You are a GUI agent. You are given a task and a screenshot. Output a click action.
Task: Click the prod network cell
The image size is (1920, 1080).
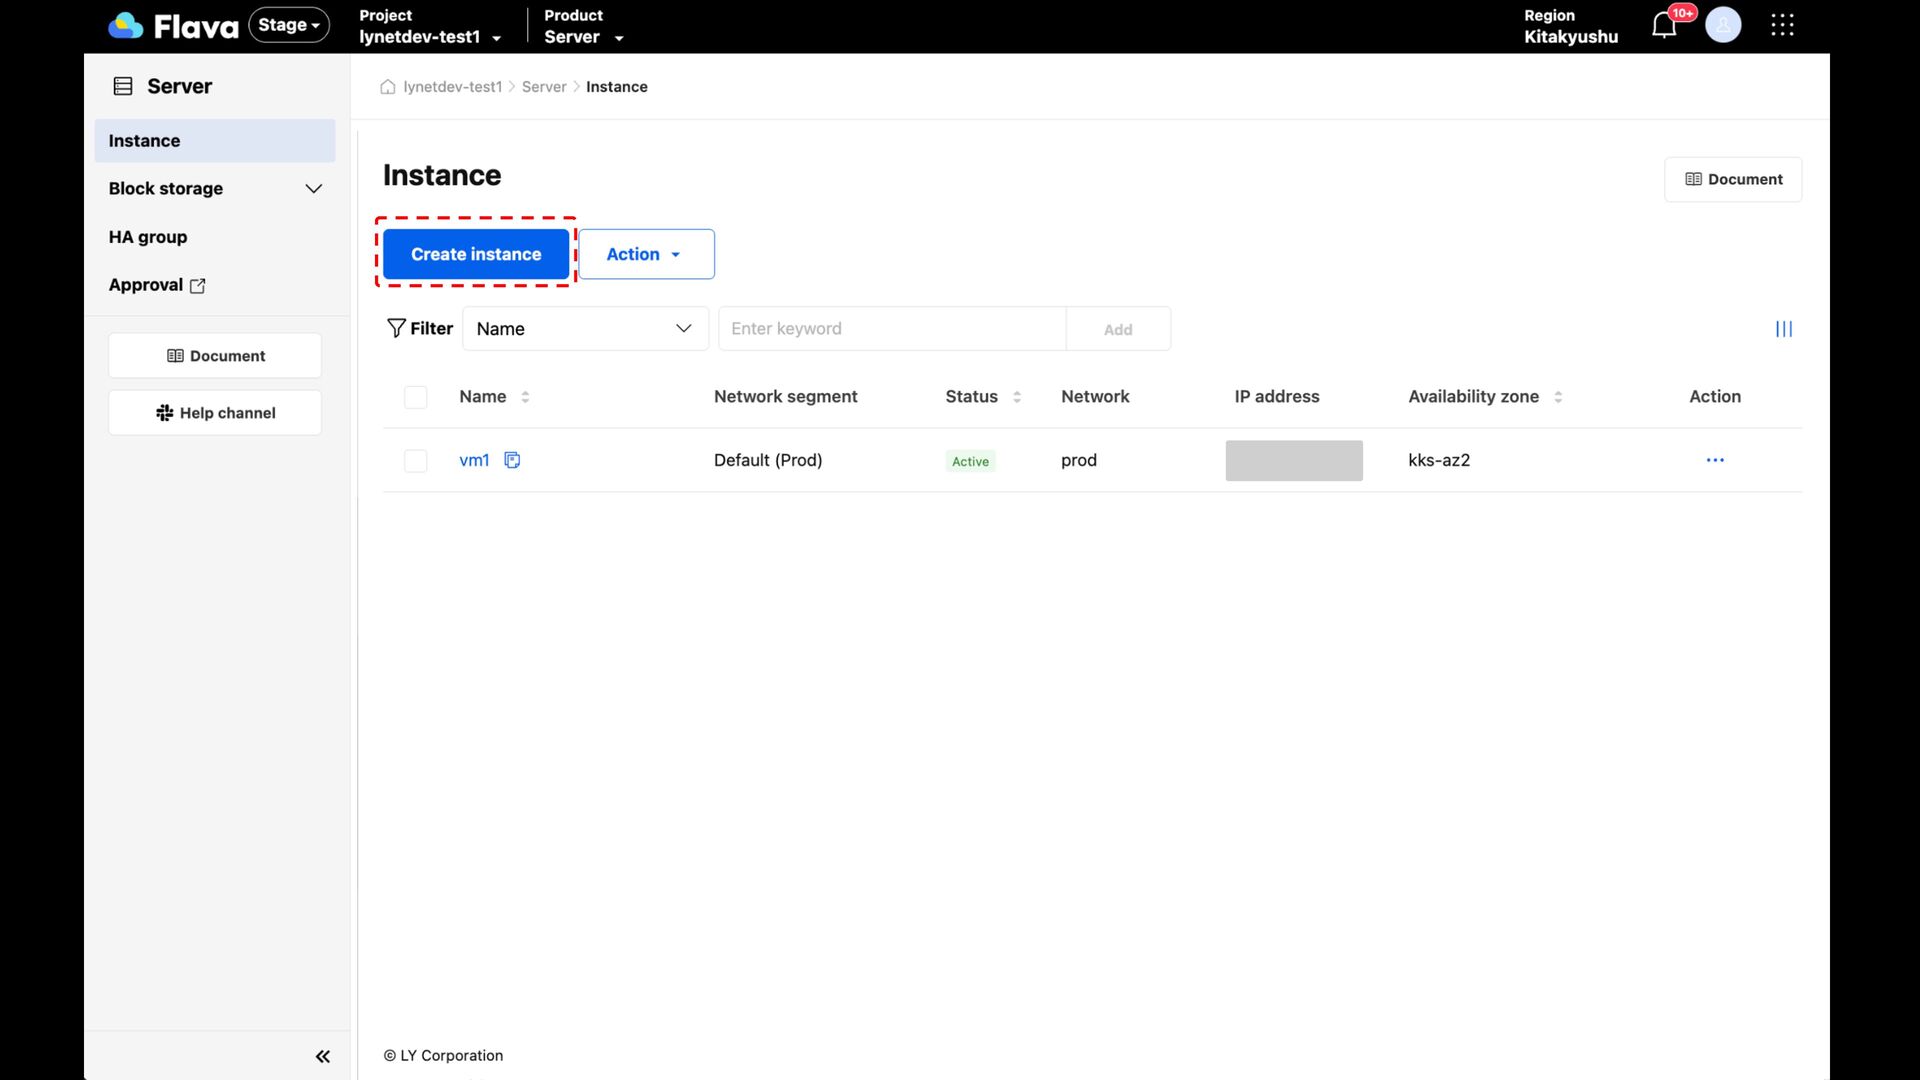tap(1079, 460)
